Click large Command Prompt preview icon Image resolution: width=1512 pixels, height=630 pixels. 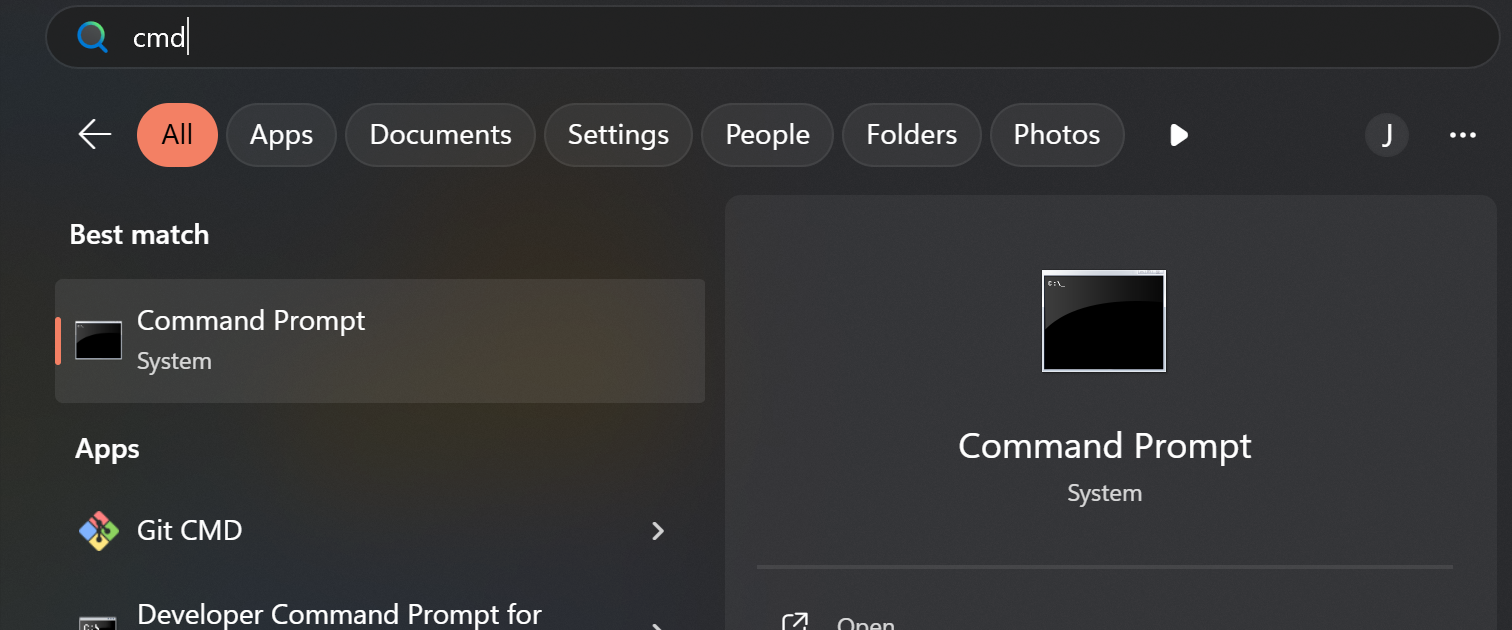click(1104, 321)
